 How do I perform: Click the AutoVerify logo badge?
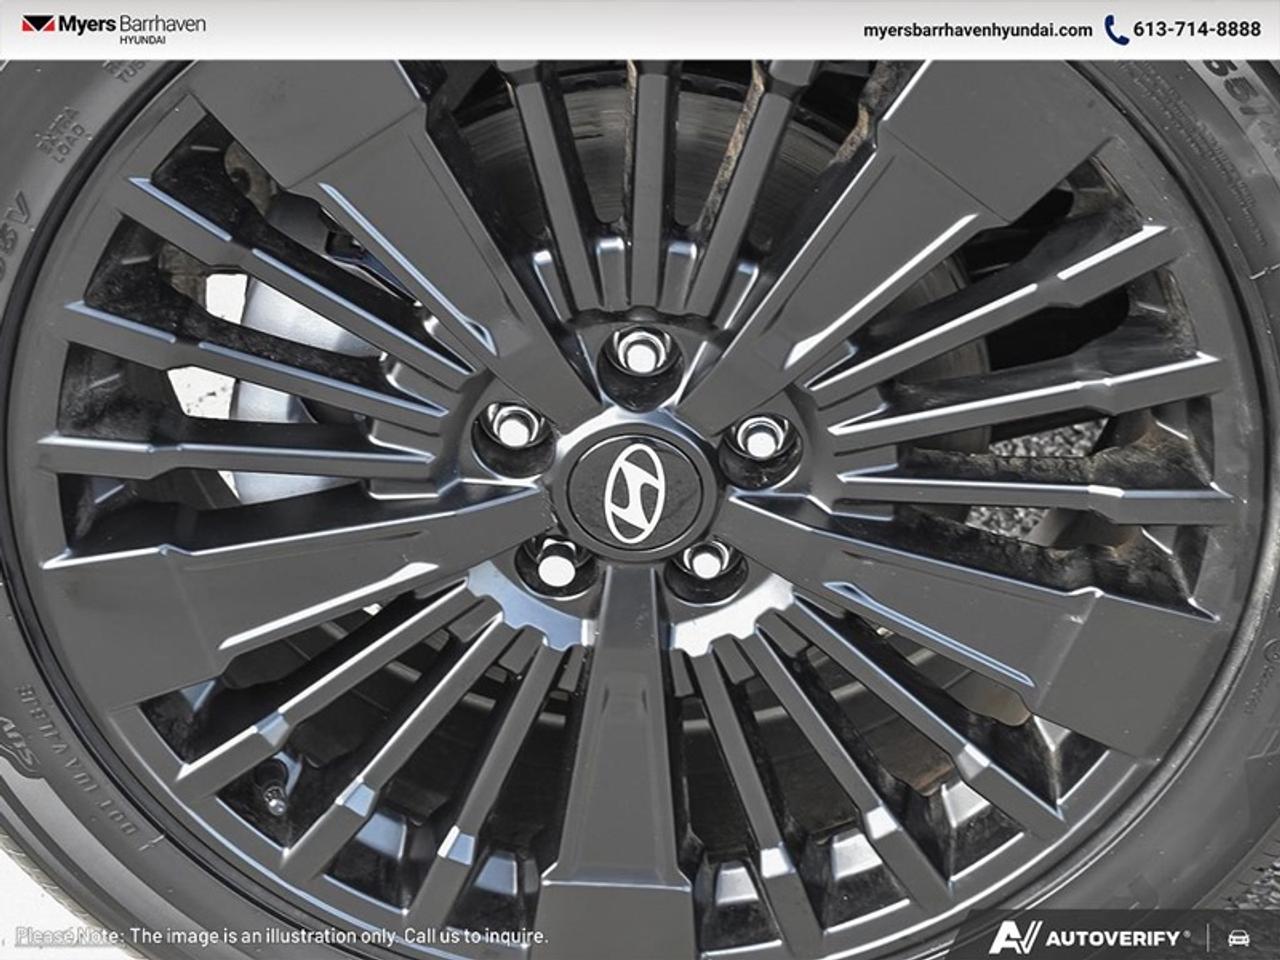pos(1090,937)
